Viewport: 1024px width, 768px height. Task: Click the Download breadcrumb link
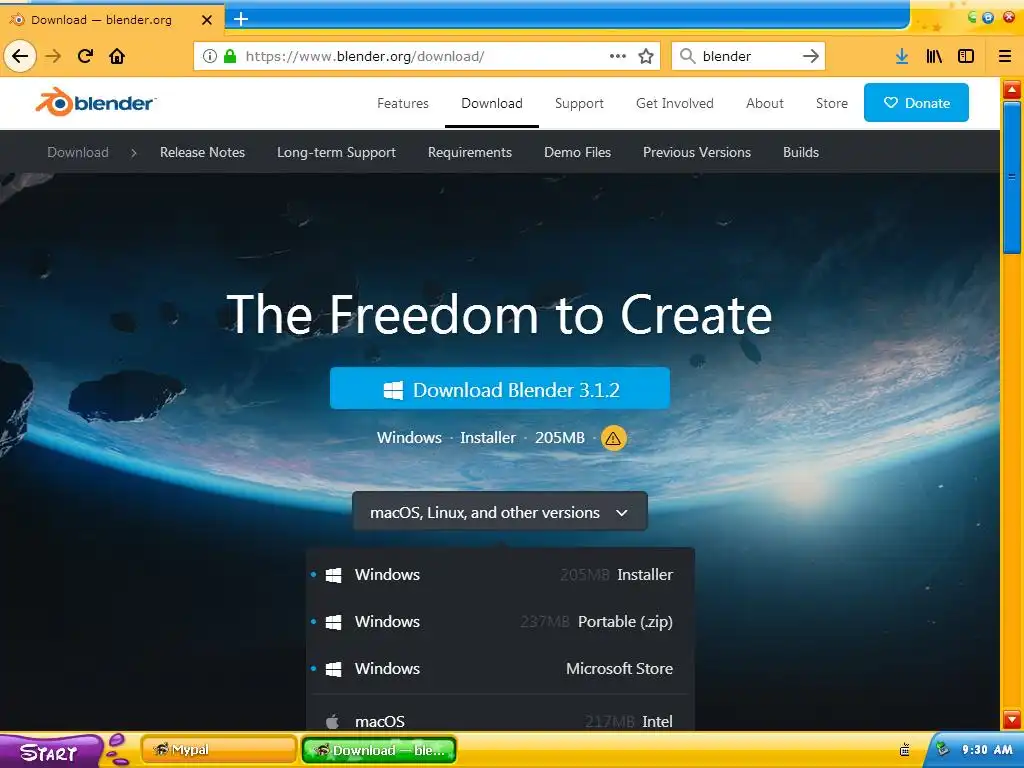click(78, 152)
